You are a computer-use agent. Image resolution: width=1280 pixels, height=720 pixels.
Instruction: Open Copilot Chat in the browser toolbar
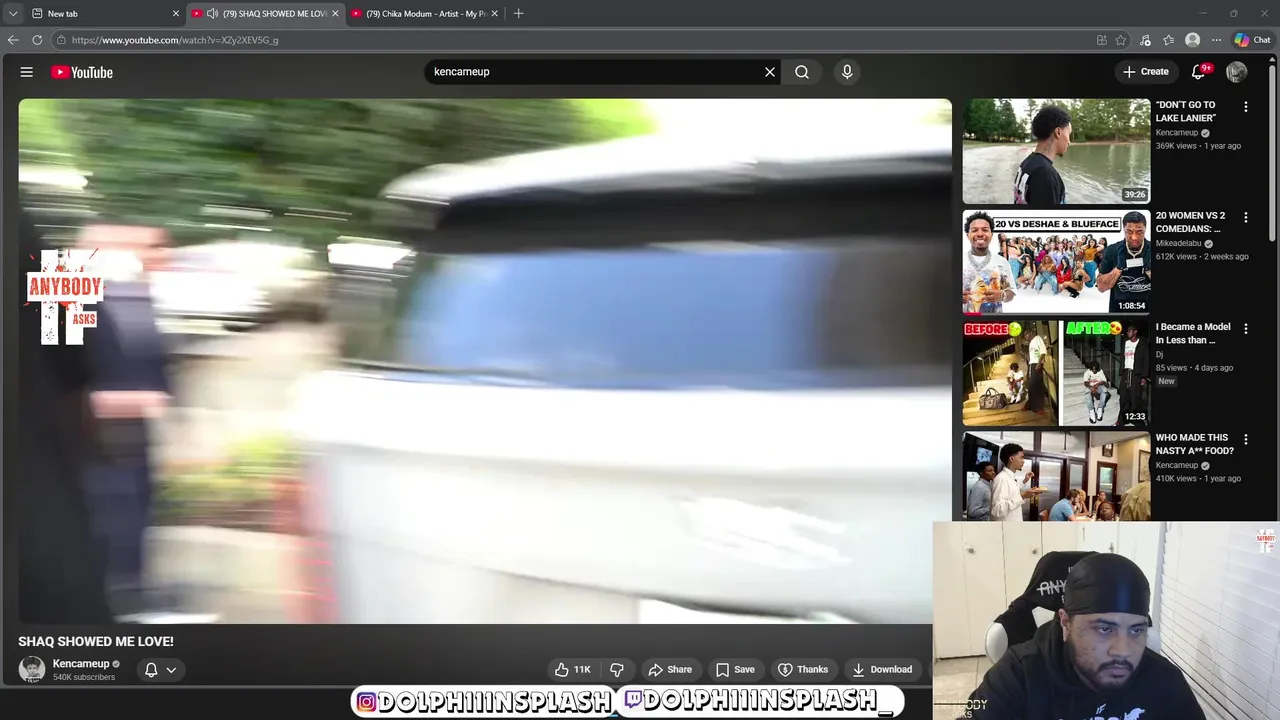point(1252,40)
